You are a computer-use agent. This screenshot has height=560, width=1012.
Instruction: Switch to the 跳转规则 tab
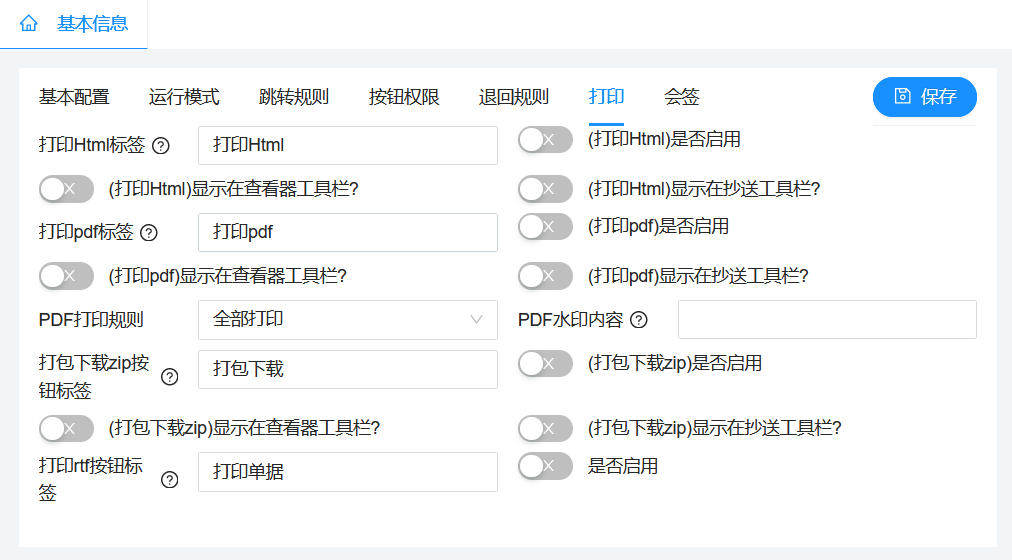point(294,97)
